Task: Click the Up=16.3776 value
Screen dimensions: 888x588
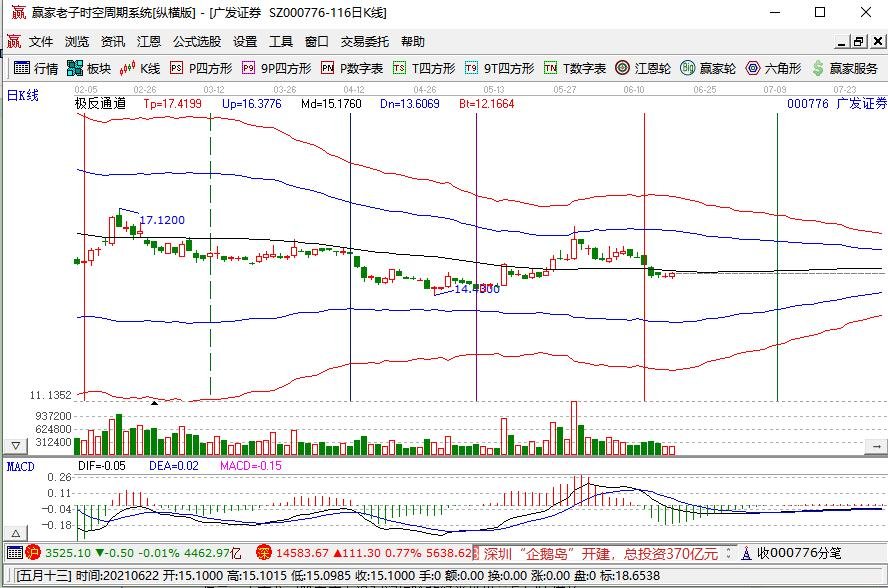Action: (x=251, y=104)
